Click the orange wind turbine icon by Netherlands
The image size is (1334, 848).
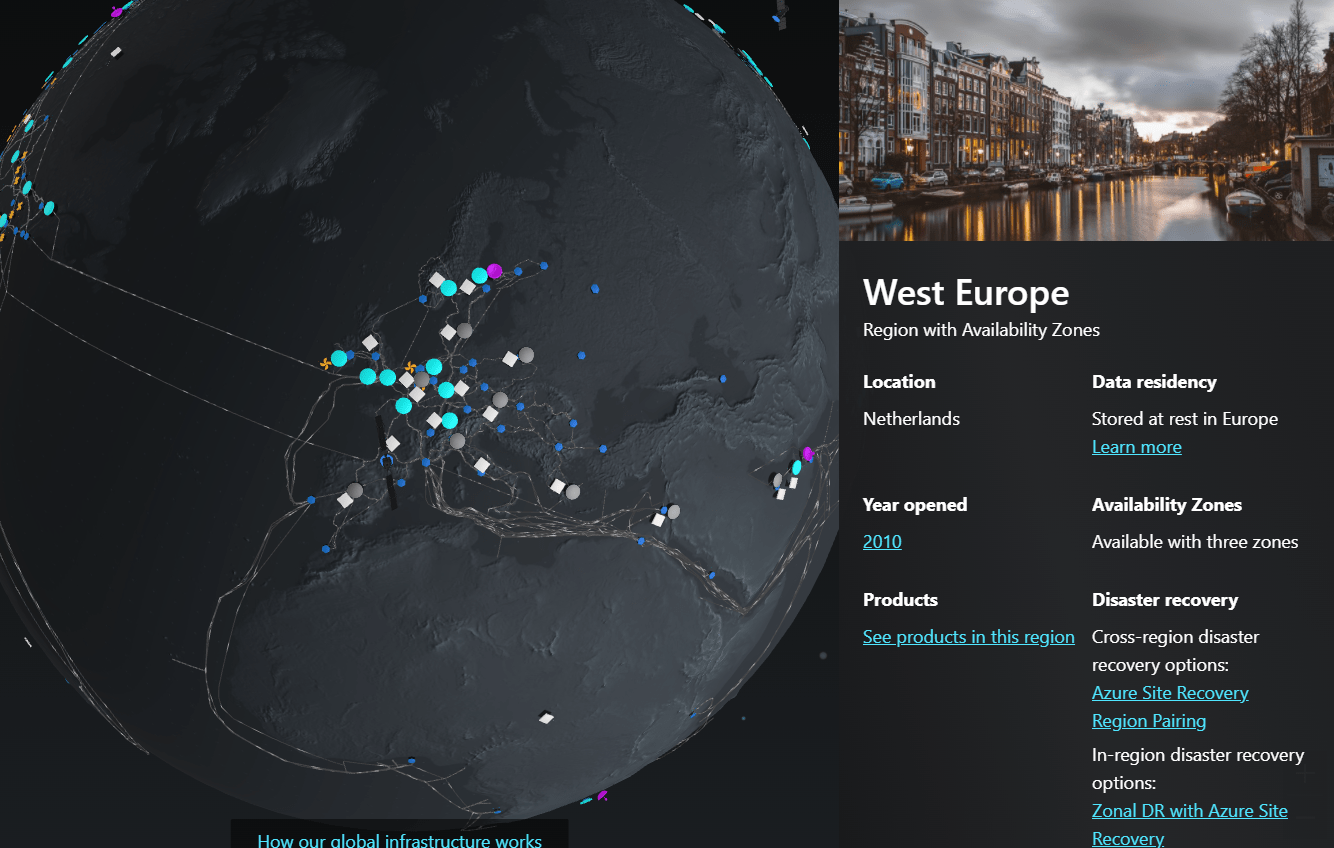pyautogui.click(x=410, y=368)
